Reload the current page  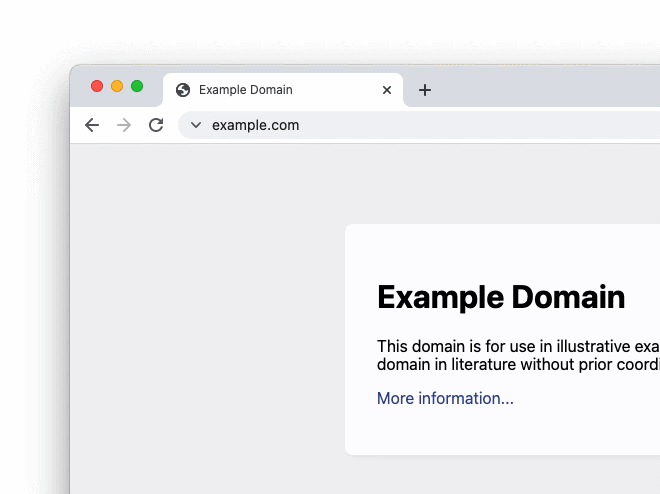(x=156, y=125)
